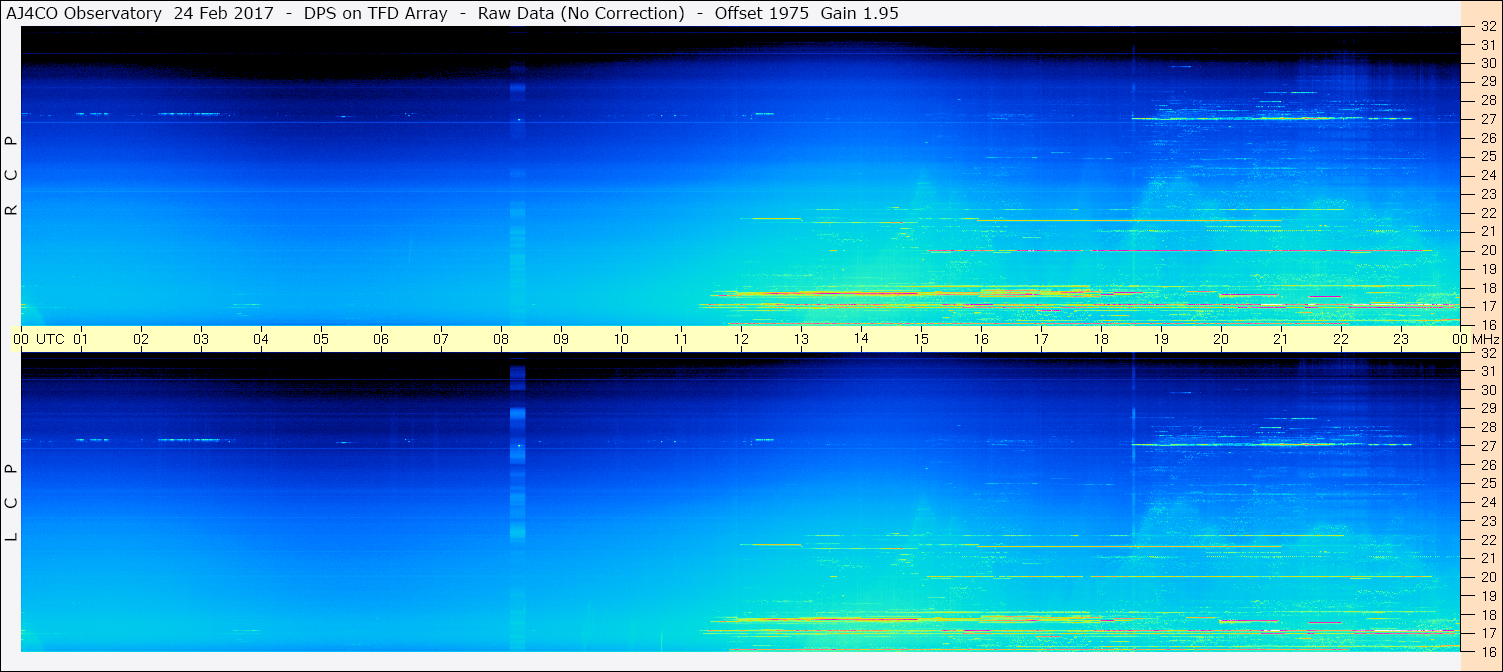Pick the 23 hour marker on time axis
This screenshot has width=1503, height=672.
[x=1401, y=339]
